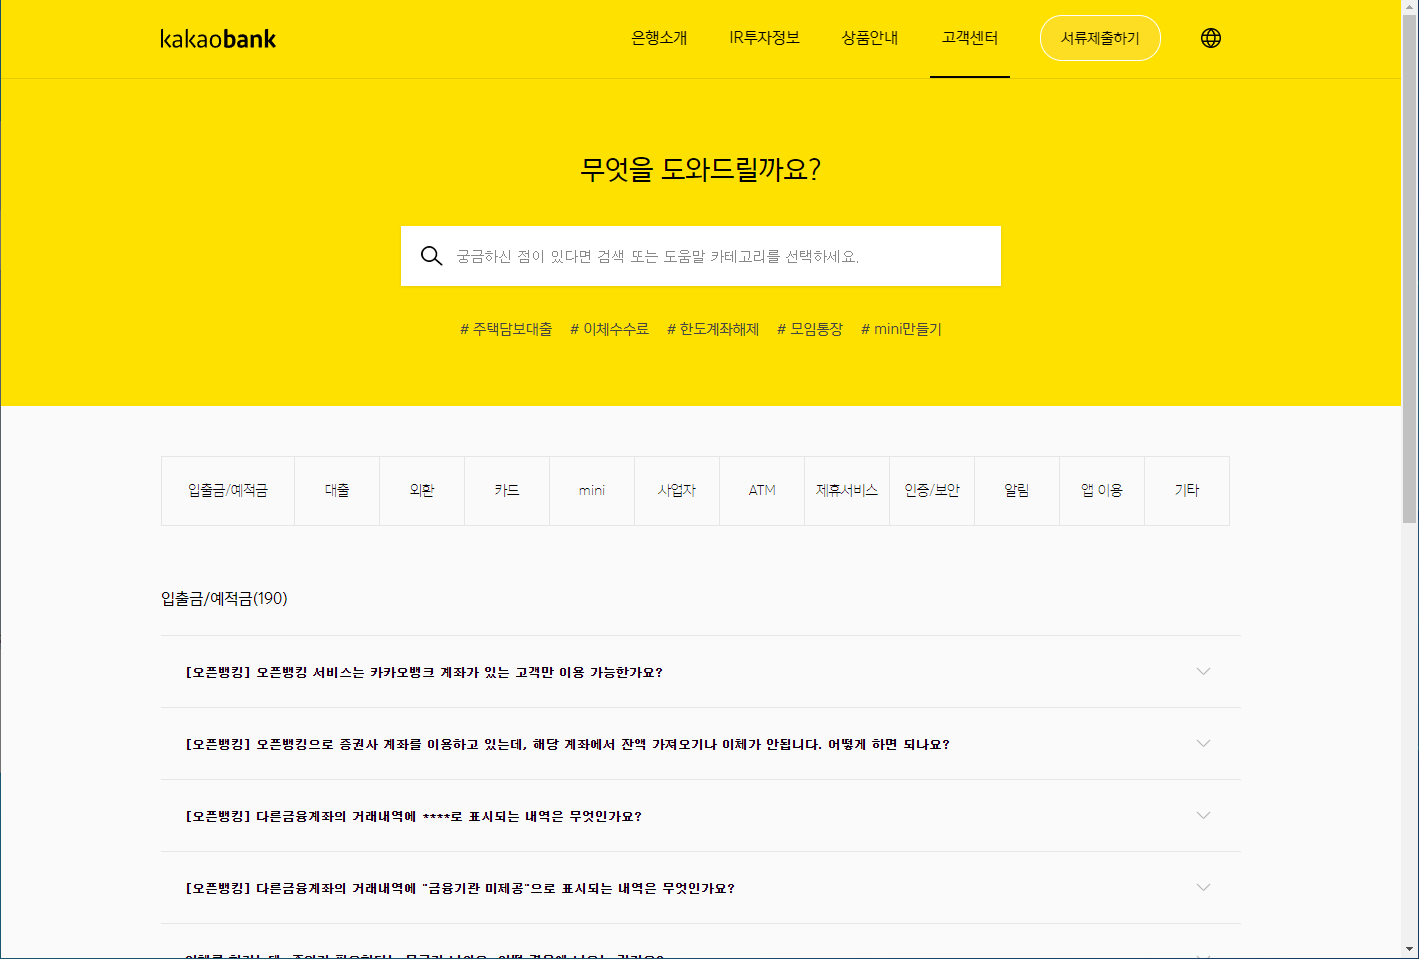The width and height of the screenshot is (1419, 959).
Task: Switch to 알림 category tab
Action: [1017, 491]
